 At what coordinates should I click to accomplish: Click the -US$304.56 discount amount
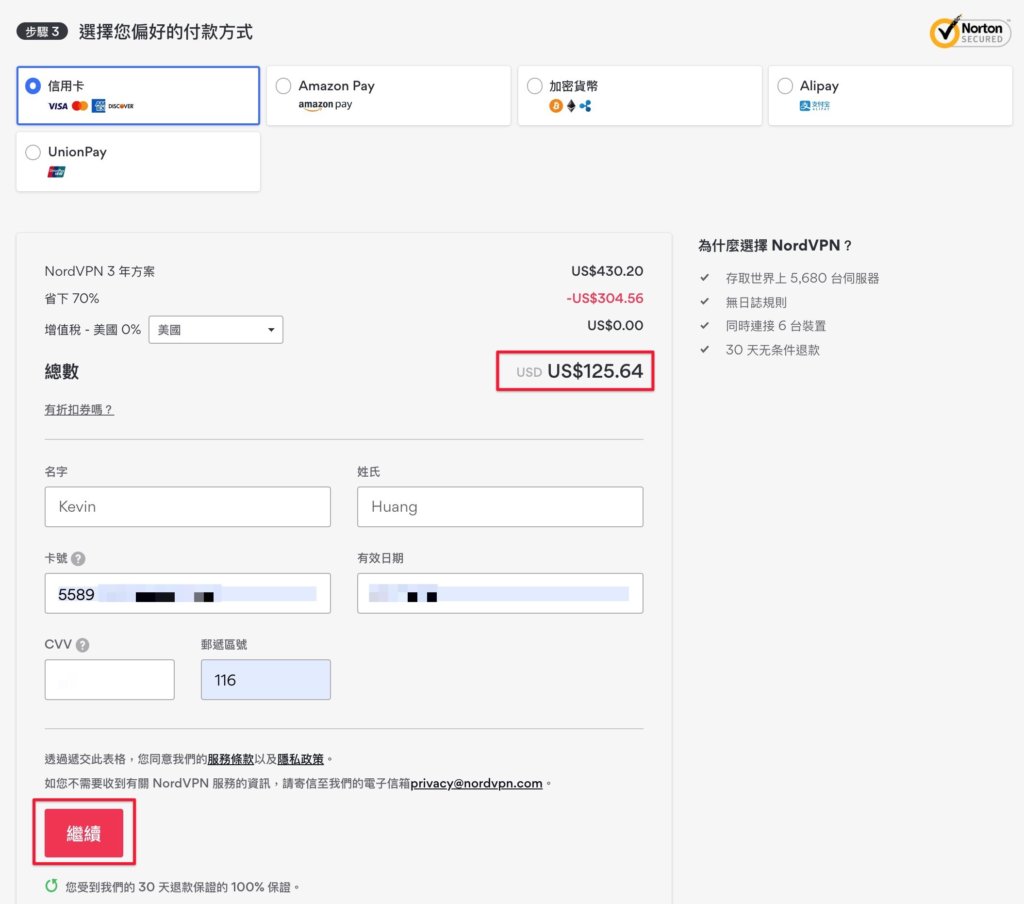tap(605, 299)
